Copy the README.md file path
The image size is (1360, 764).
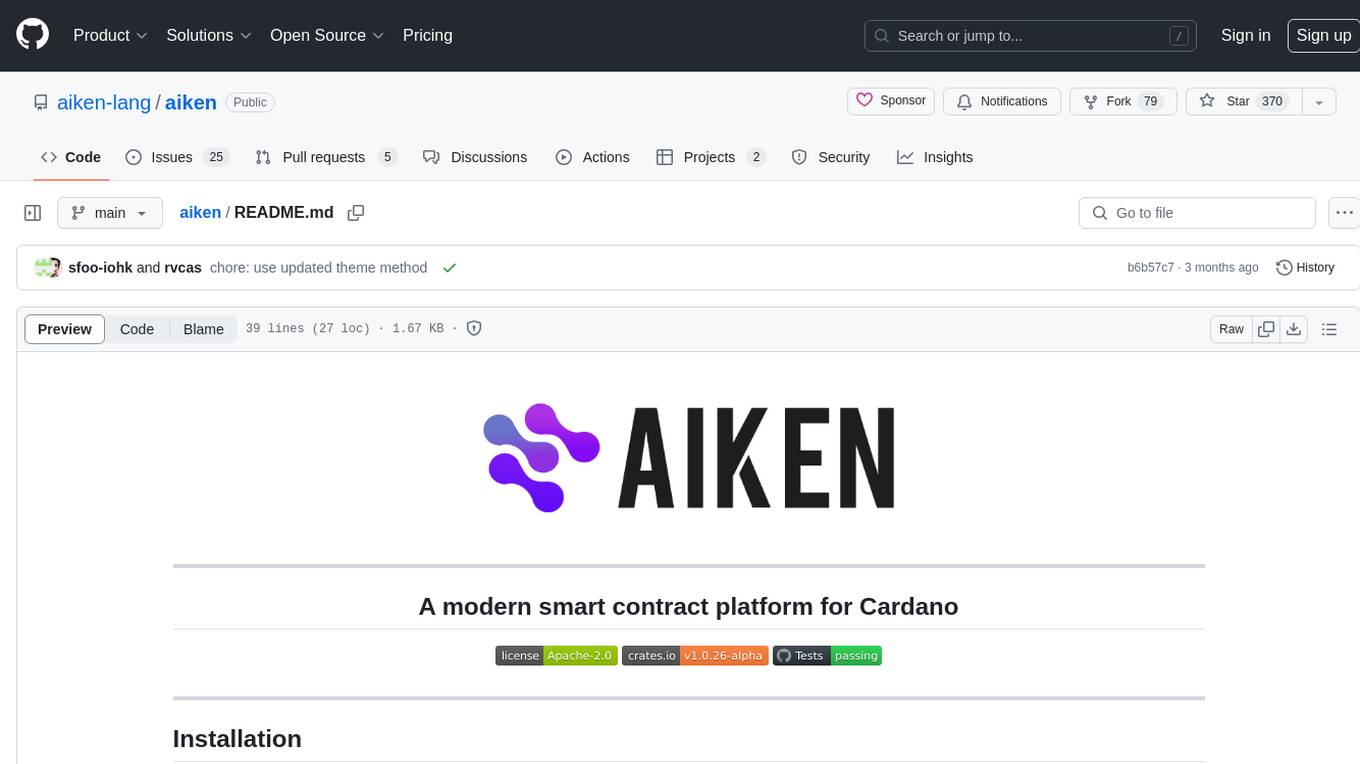[355, 212]
